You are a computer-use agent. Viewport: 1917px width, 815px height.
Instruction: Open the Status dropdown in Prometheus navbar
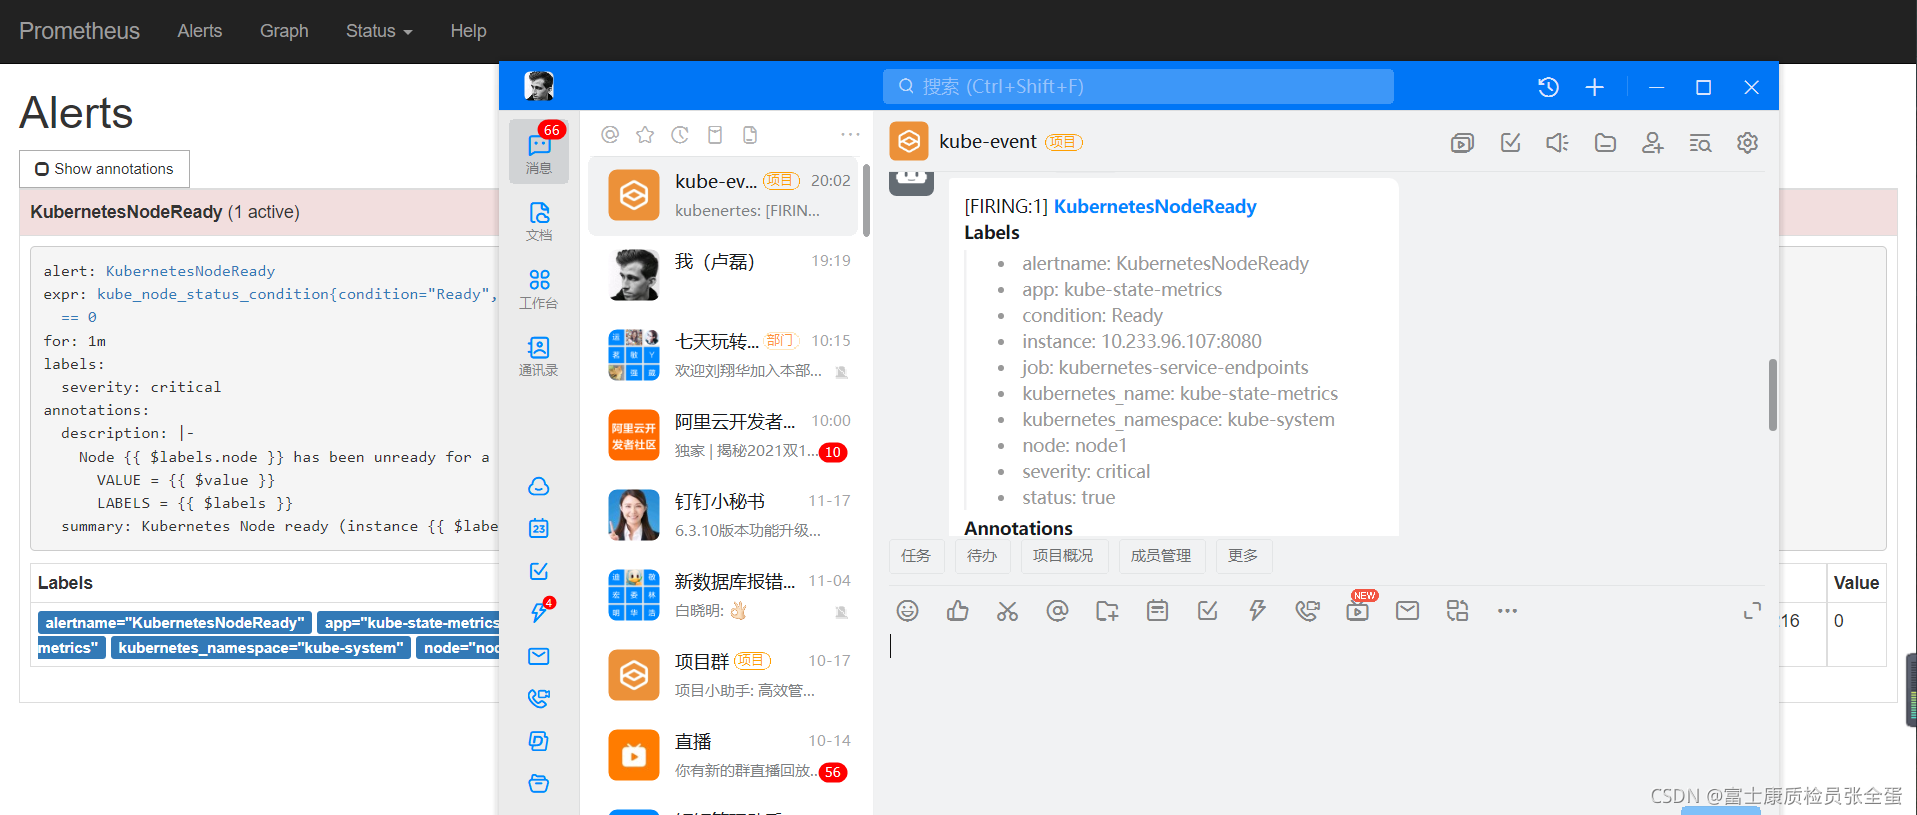[x=379, y=31]
